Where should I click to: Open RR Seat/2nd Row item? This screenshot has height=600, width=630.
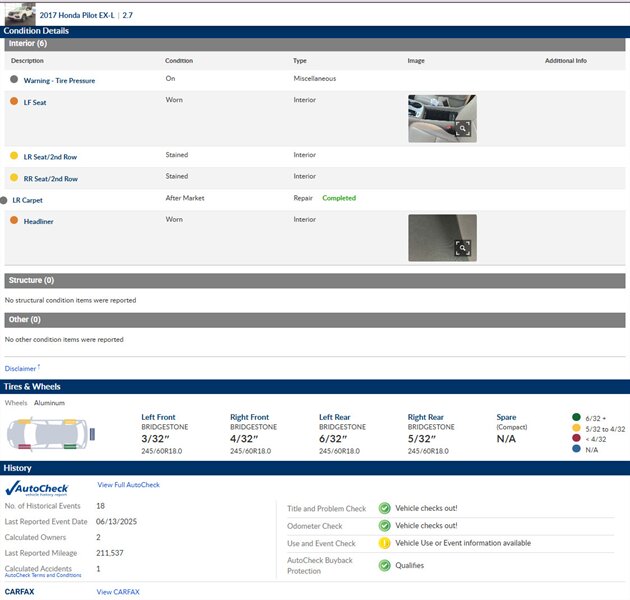(x=51, y=179)
